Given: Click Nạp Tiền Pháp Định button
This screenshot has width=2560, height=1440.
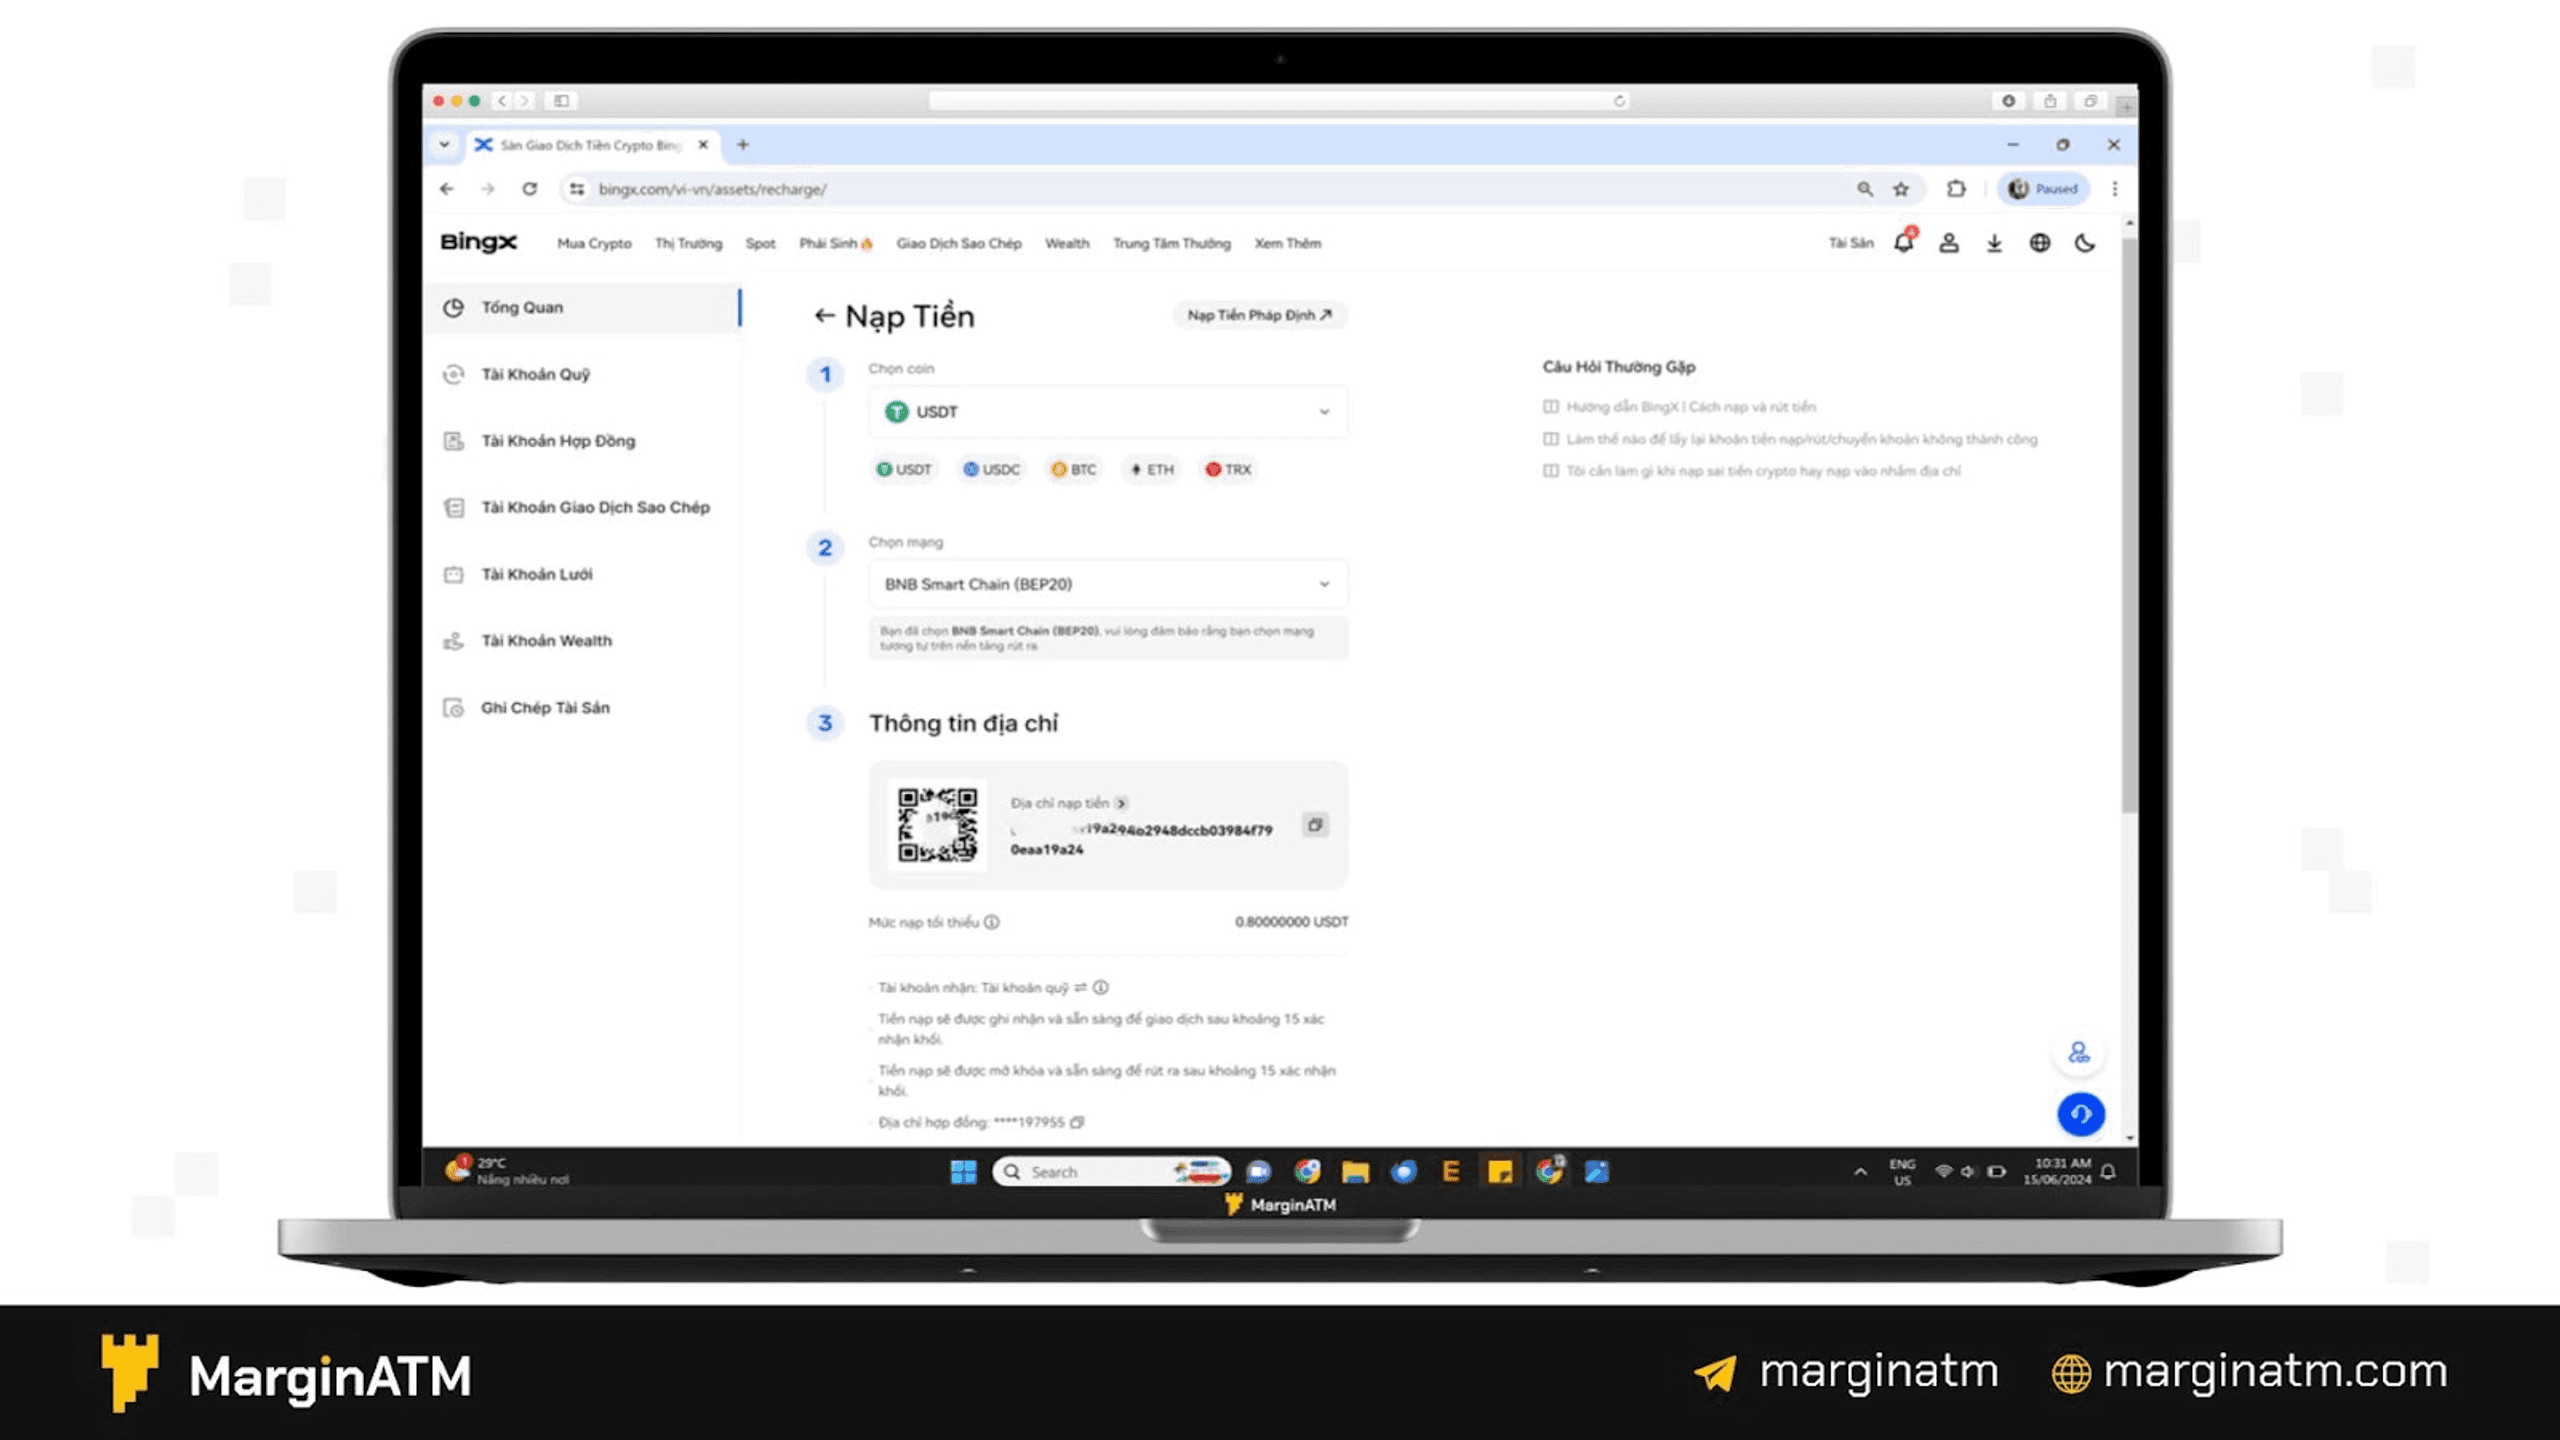Looking at the screenshot, I should click(x=1260, y=315).
